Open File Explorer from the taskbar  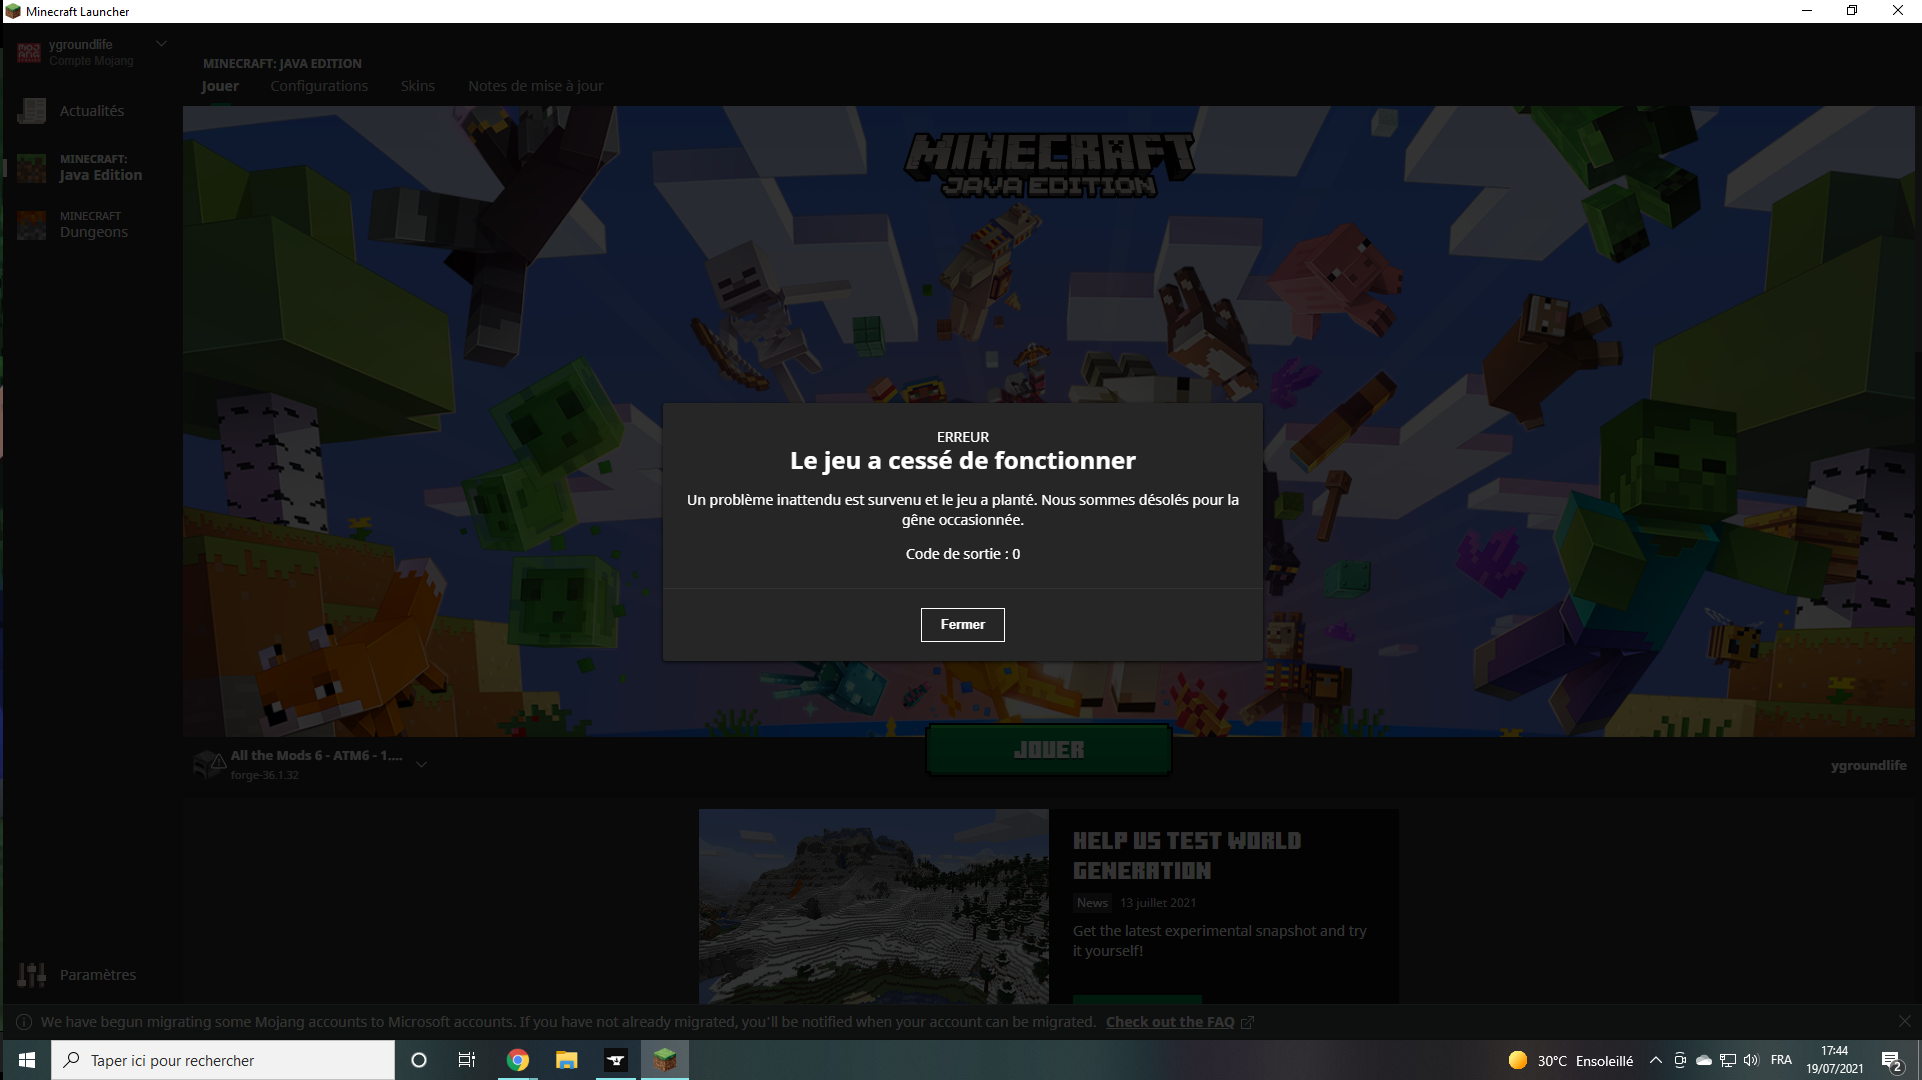coord(566,1060)
